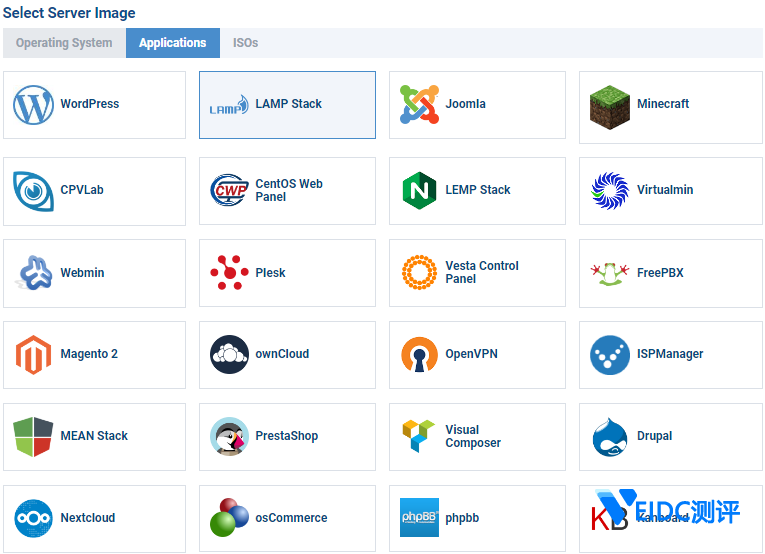Select the LEMP Stack Nginx icon

[419, 190]
